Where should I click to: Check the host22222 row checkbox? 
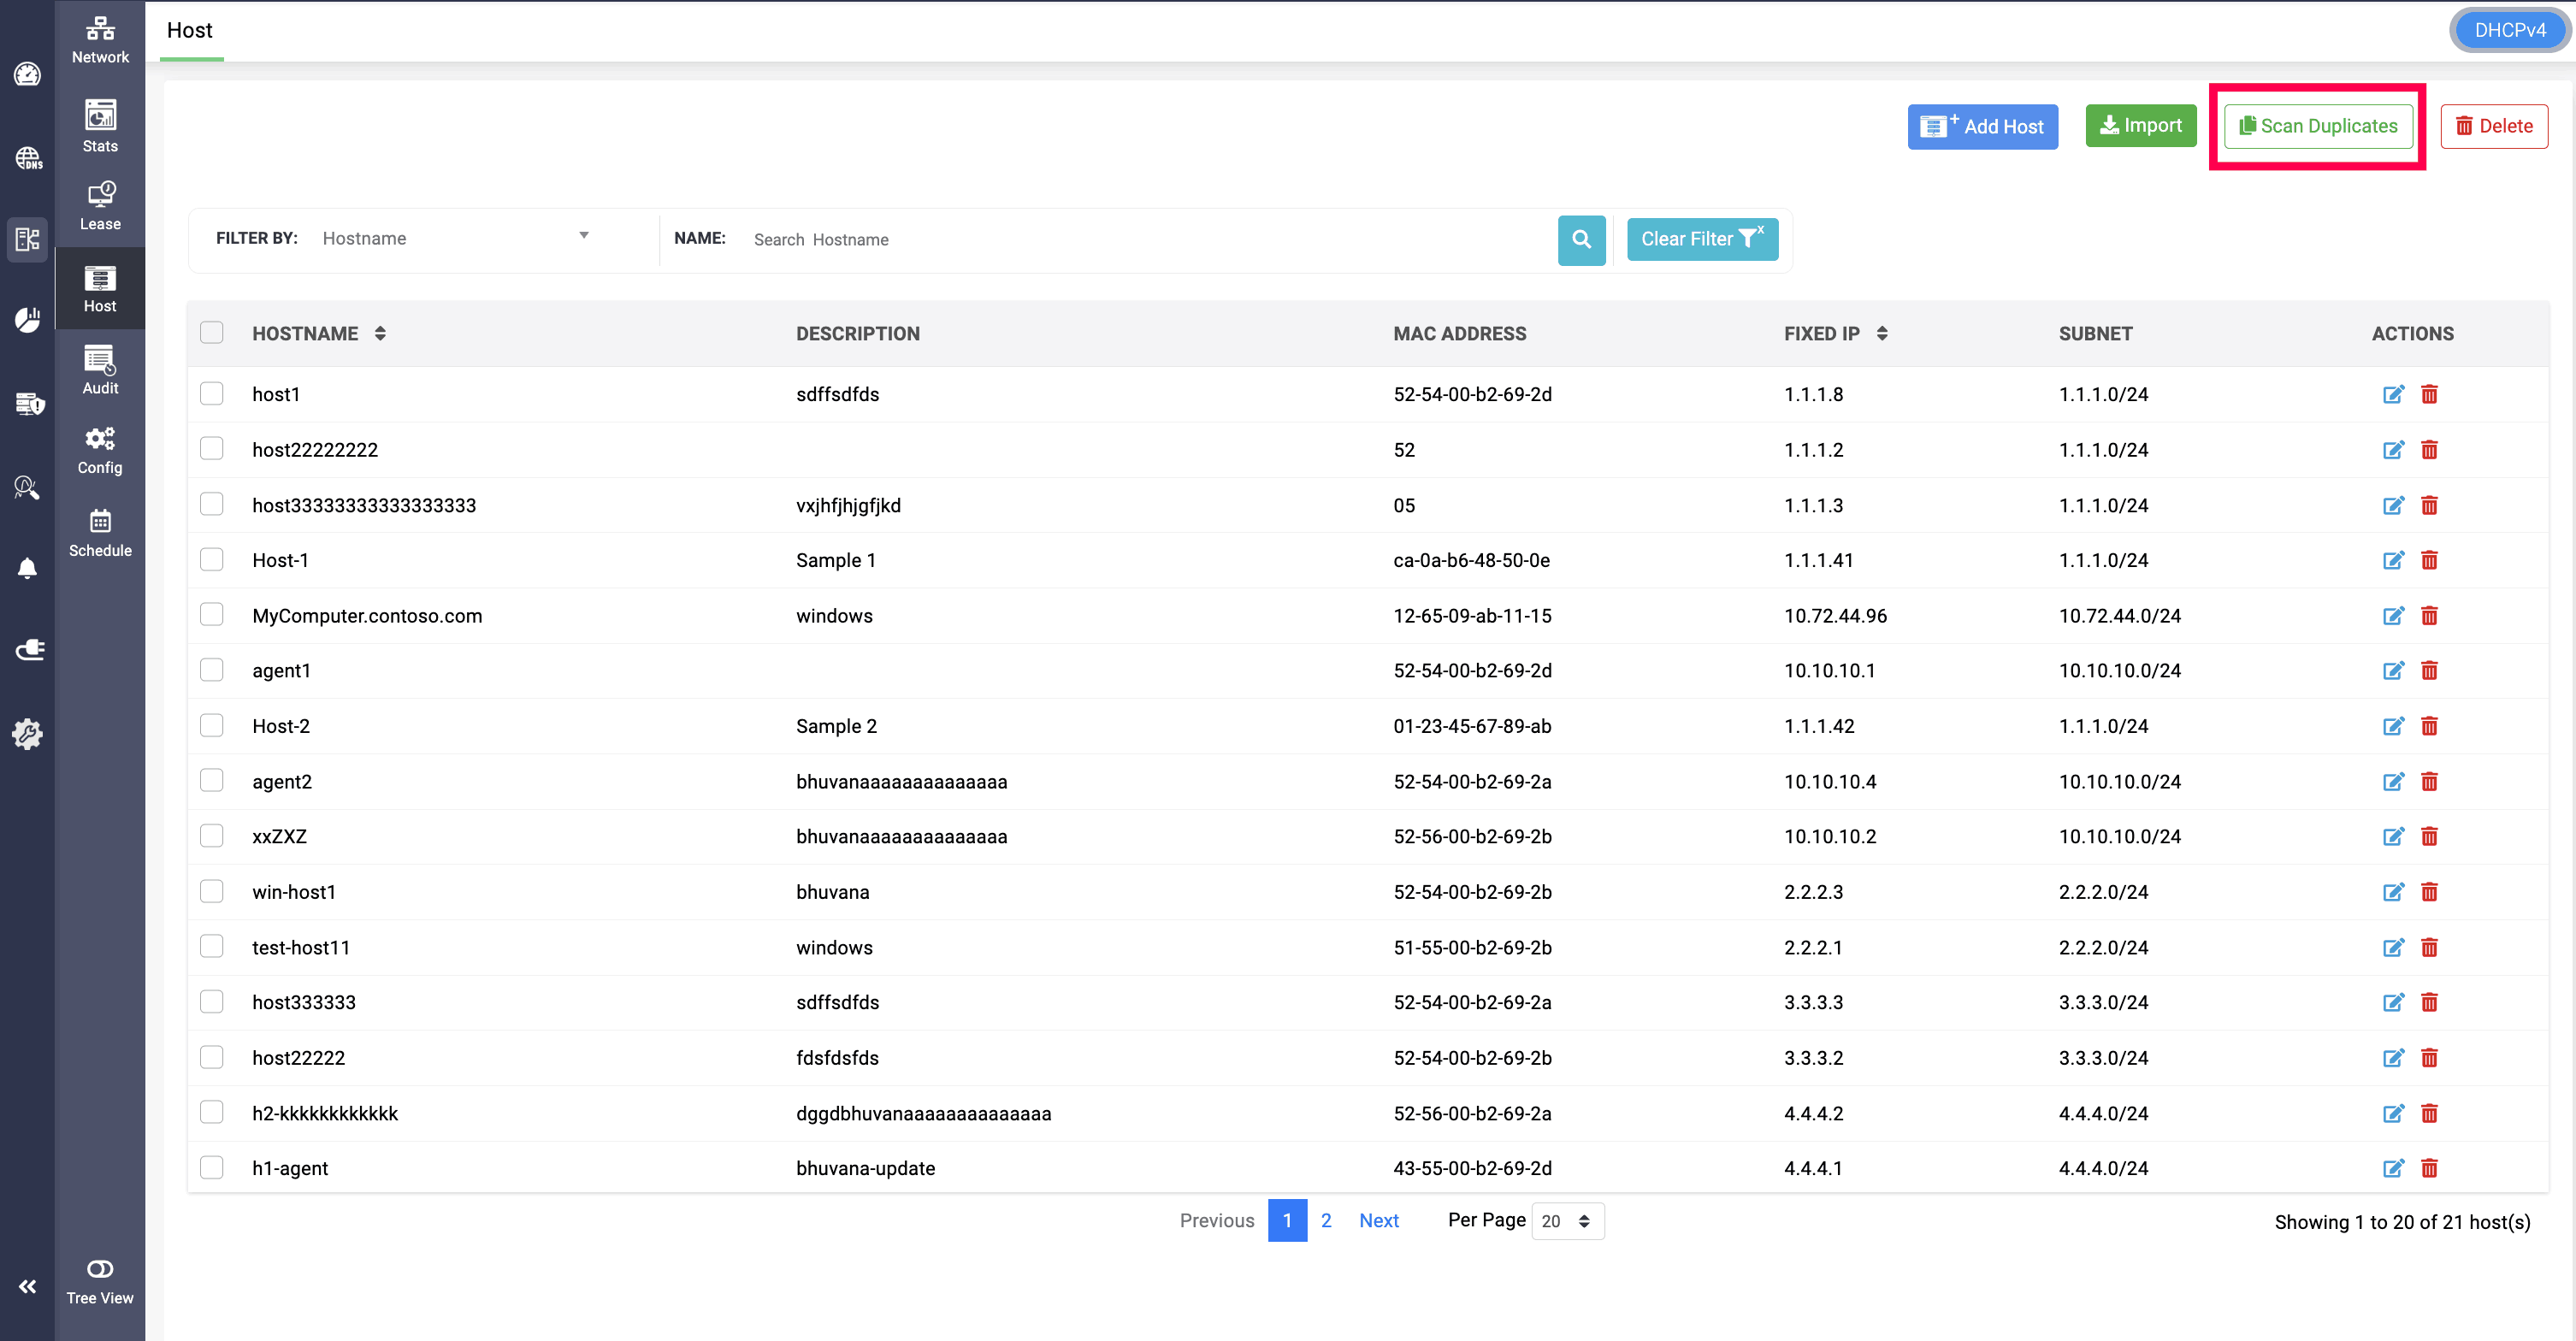[x=211, y=1057]
